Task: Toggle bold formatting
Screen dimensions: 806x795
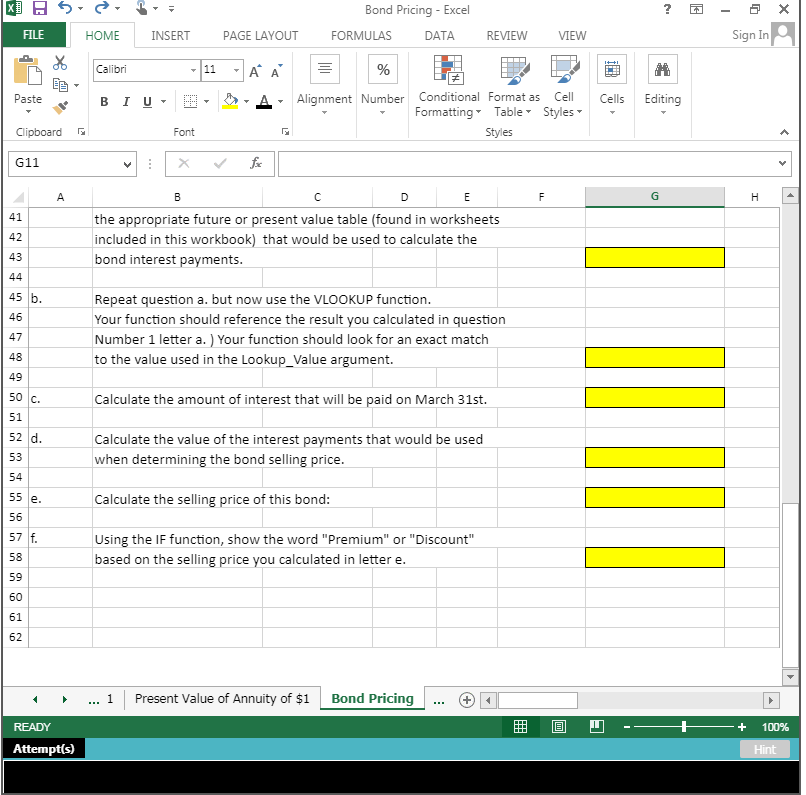Action: [103, 102]
